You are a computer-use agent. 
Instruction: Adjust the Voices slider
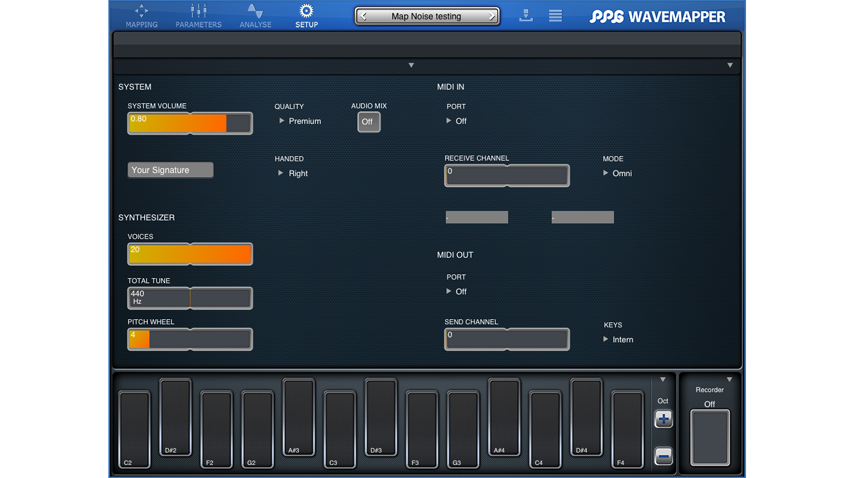tap(190, 254)
